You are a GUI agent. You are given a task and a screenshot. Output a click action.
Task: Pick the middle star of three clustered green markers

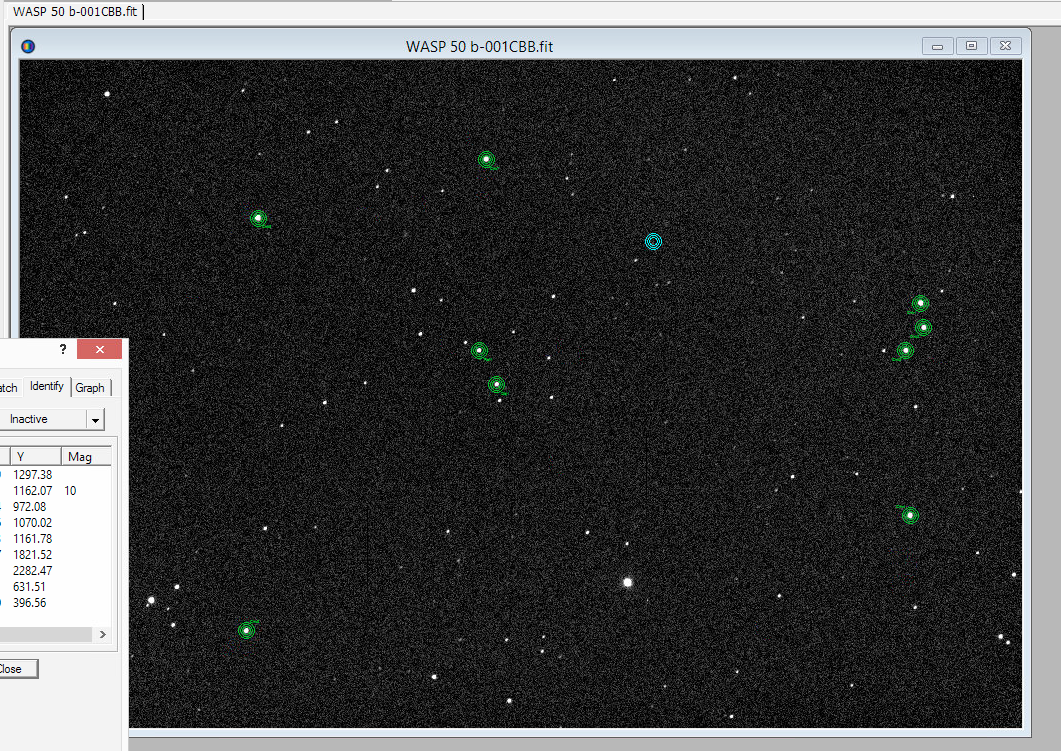923,327
